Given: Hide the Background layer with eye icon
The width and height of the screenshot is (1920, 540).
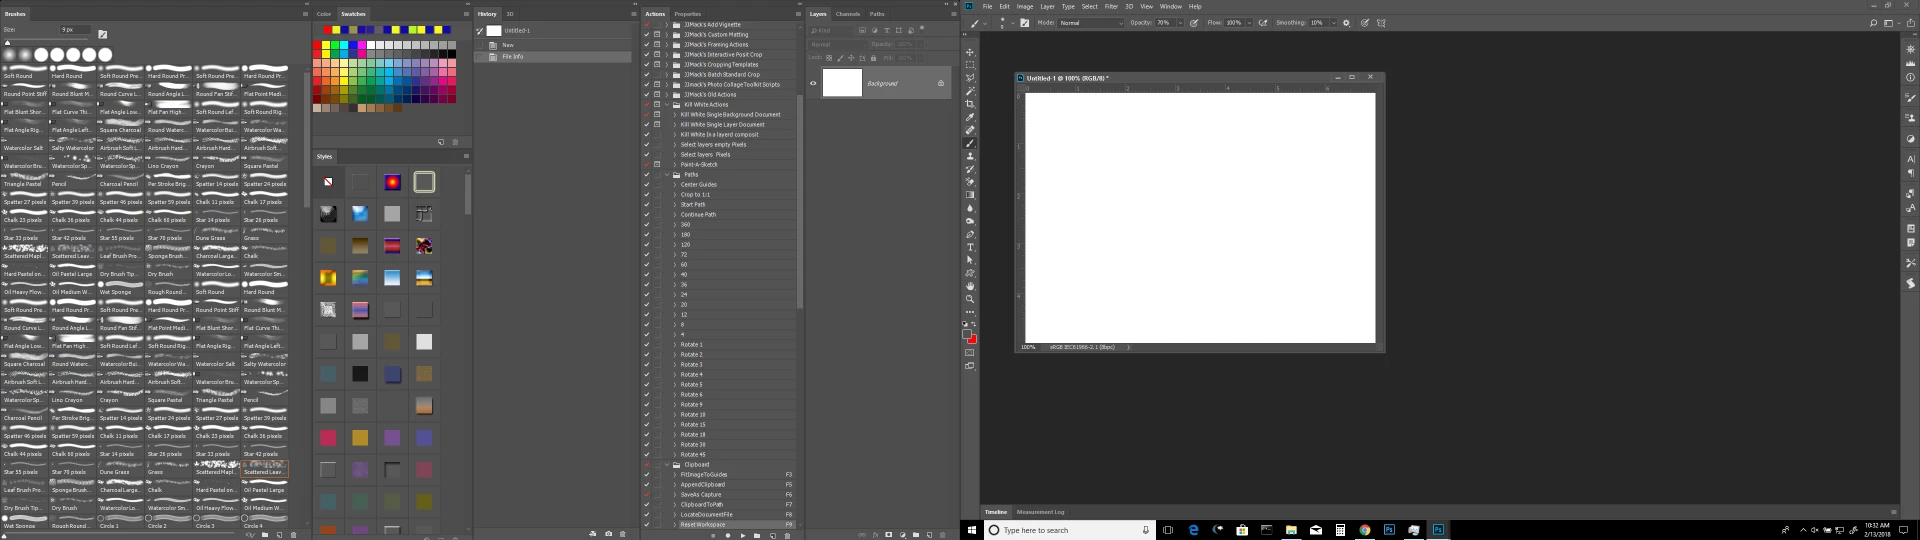Looking at the screenshot, I should coord(813,84).
